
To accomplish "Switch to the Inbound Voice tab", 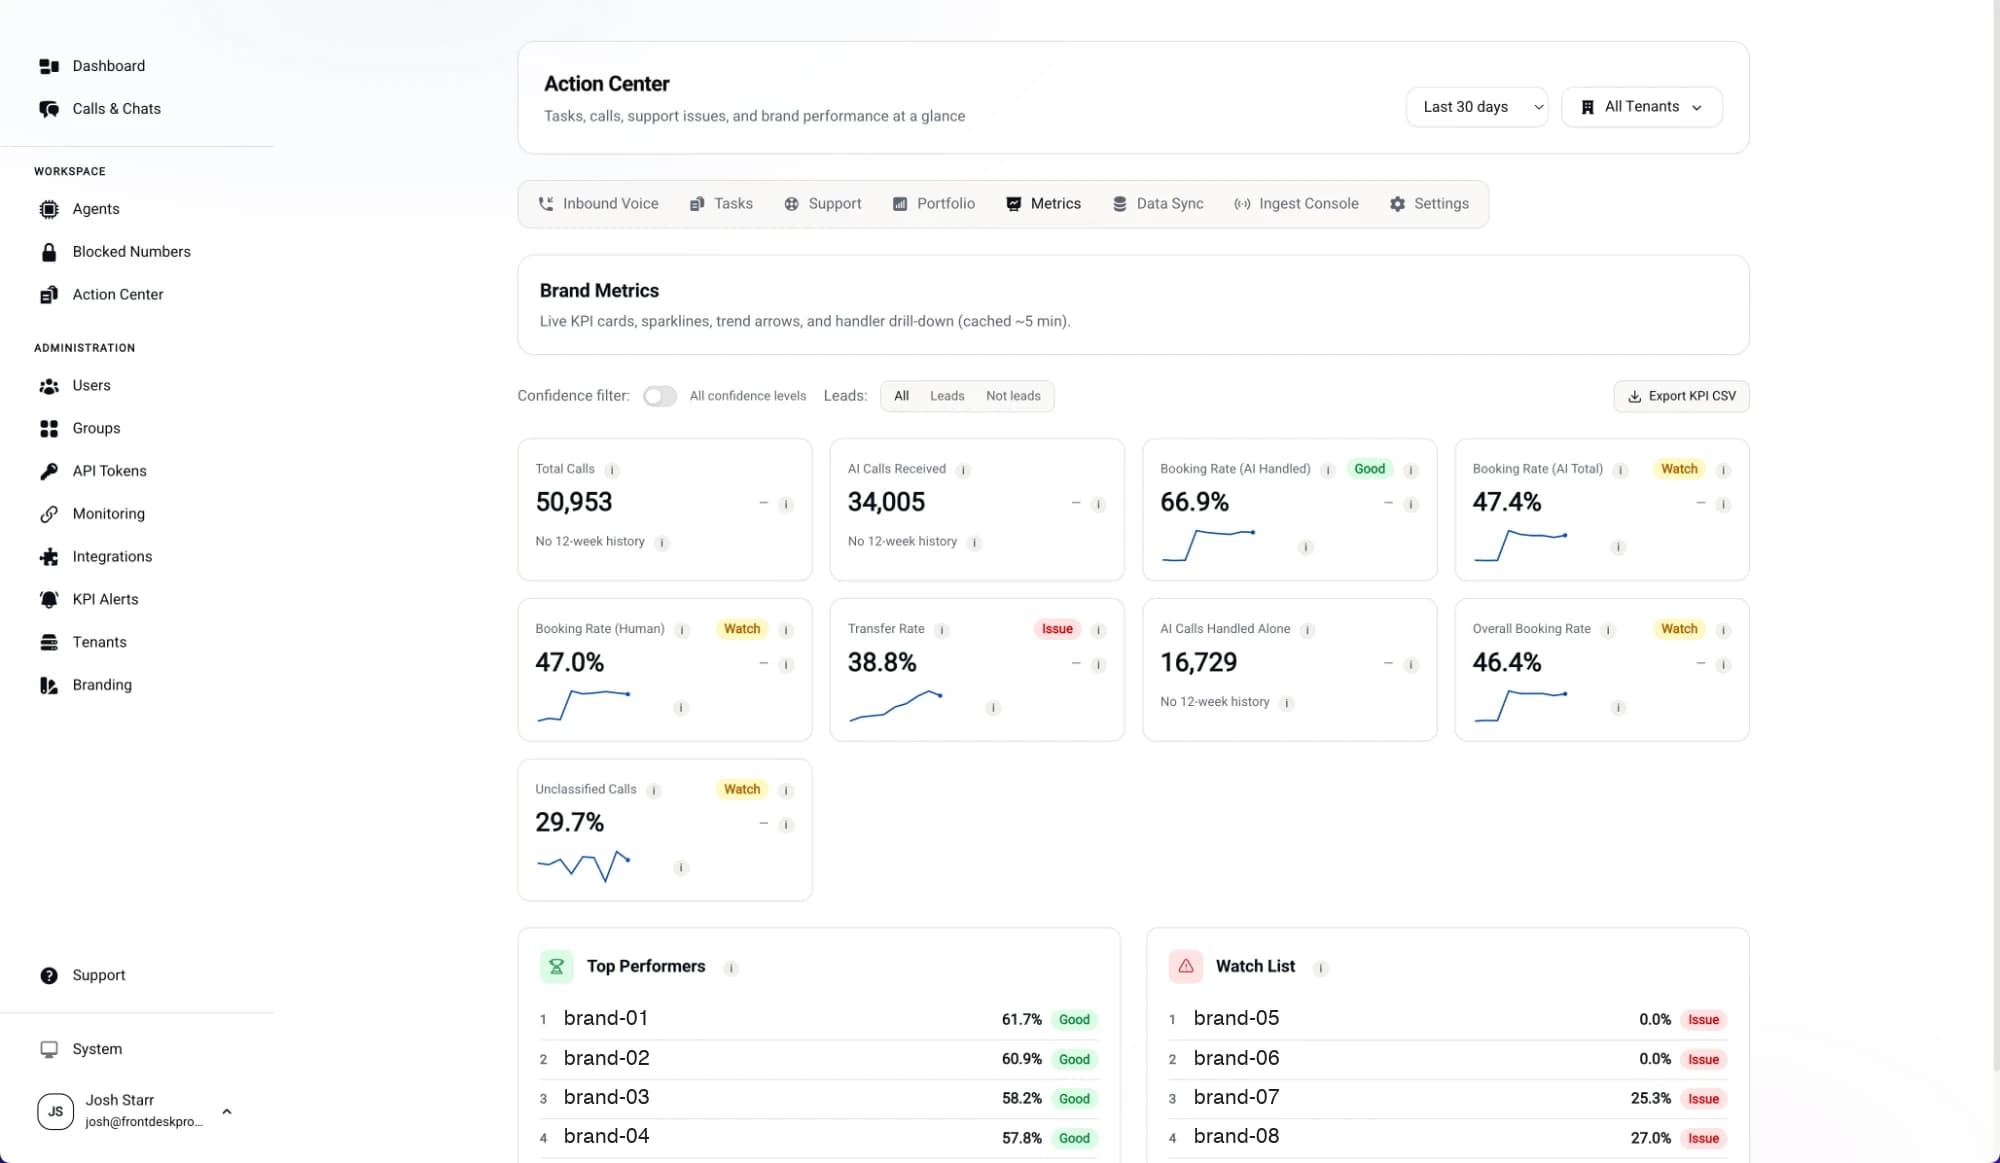I will coord(598,204).
